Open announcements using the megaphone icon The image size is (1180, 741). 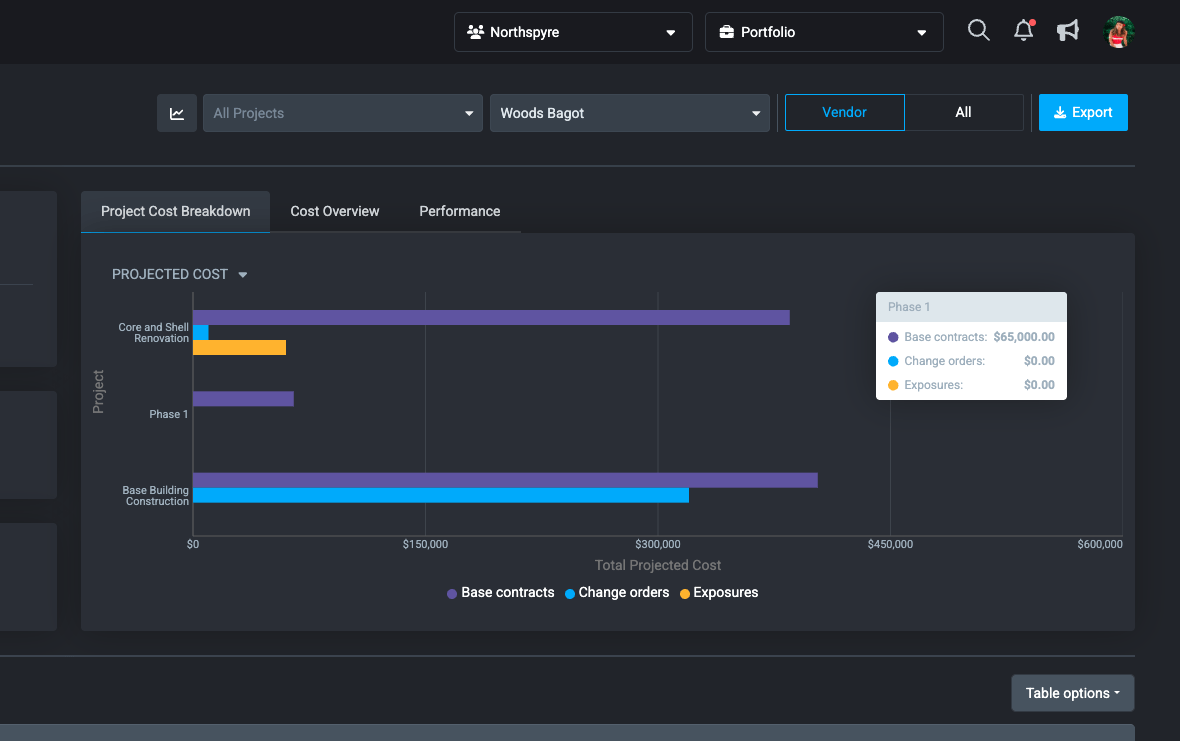tap(1067, 31)
